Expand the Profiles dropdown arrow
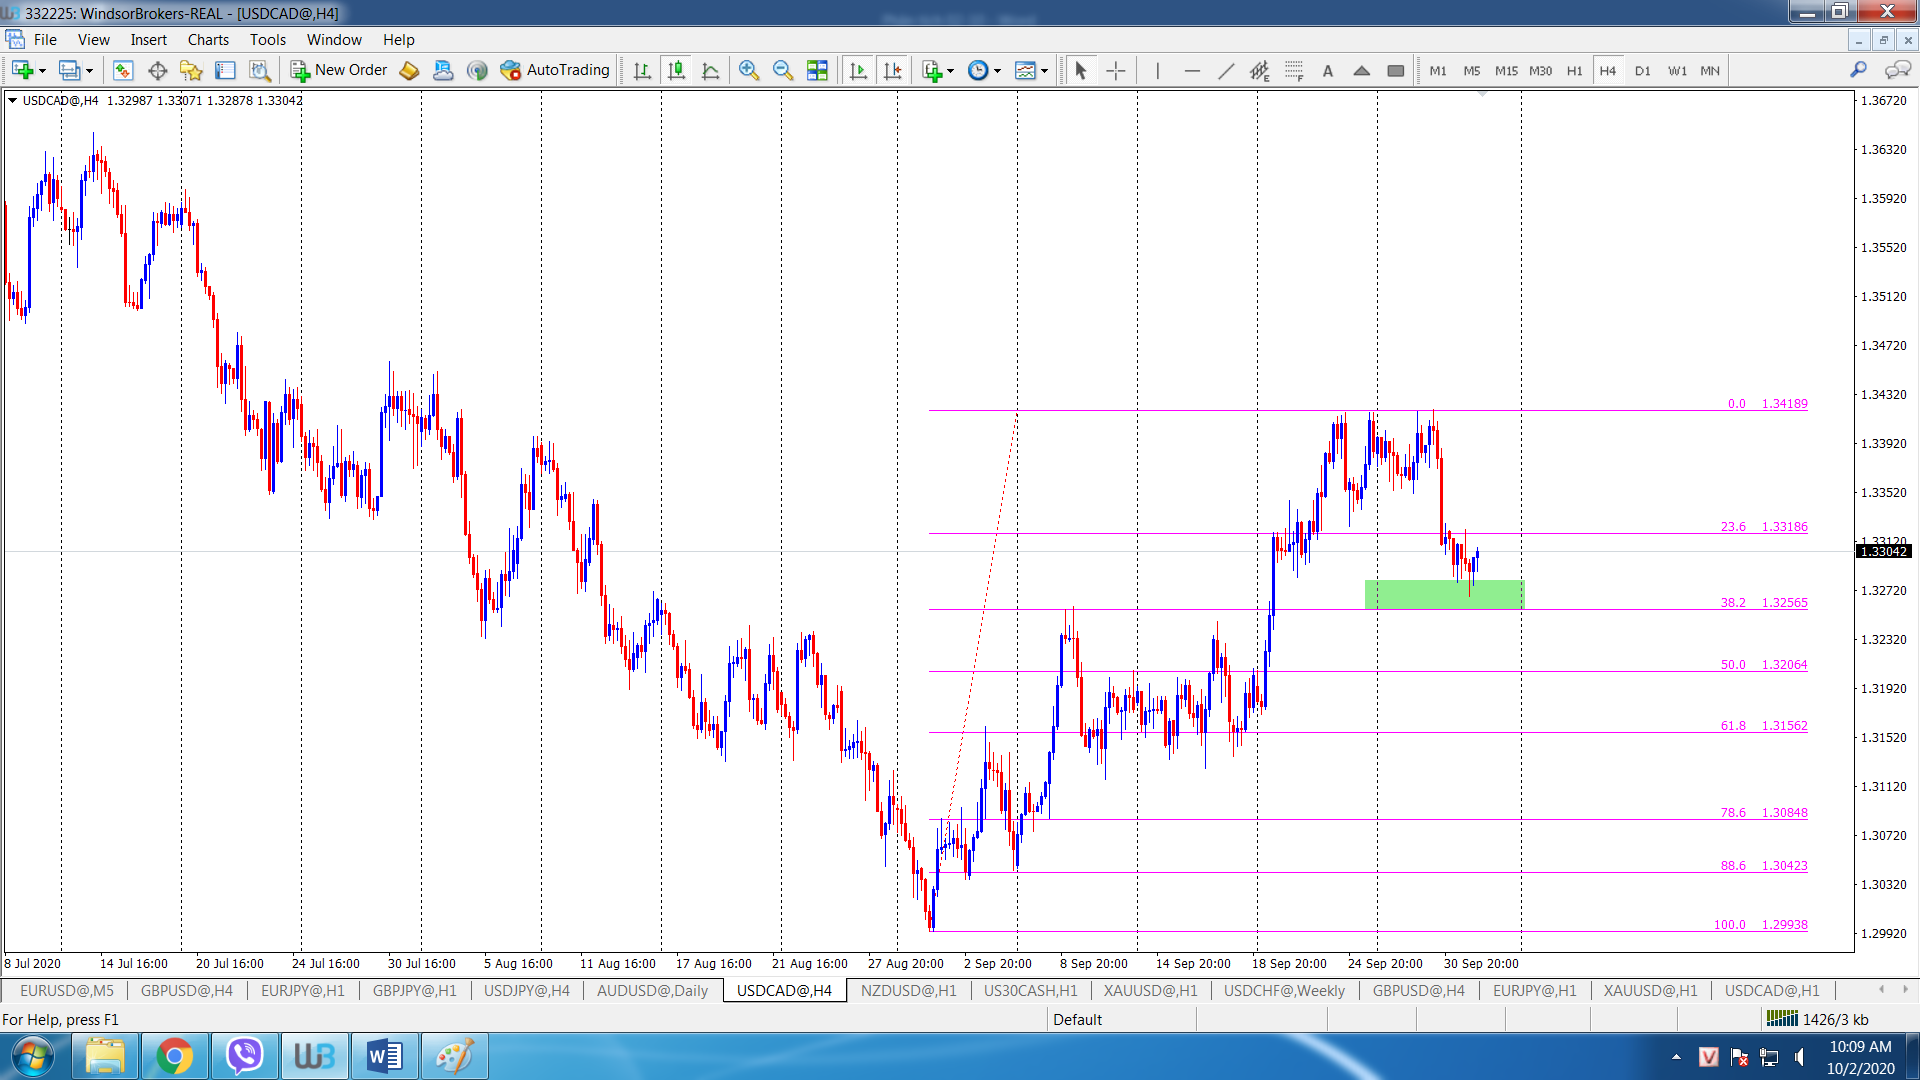The width and height of the screenshot is (1920, 1080). 90,70
